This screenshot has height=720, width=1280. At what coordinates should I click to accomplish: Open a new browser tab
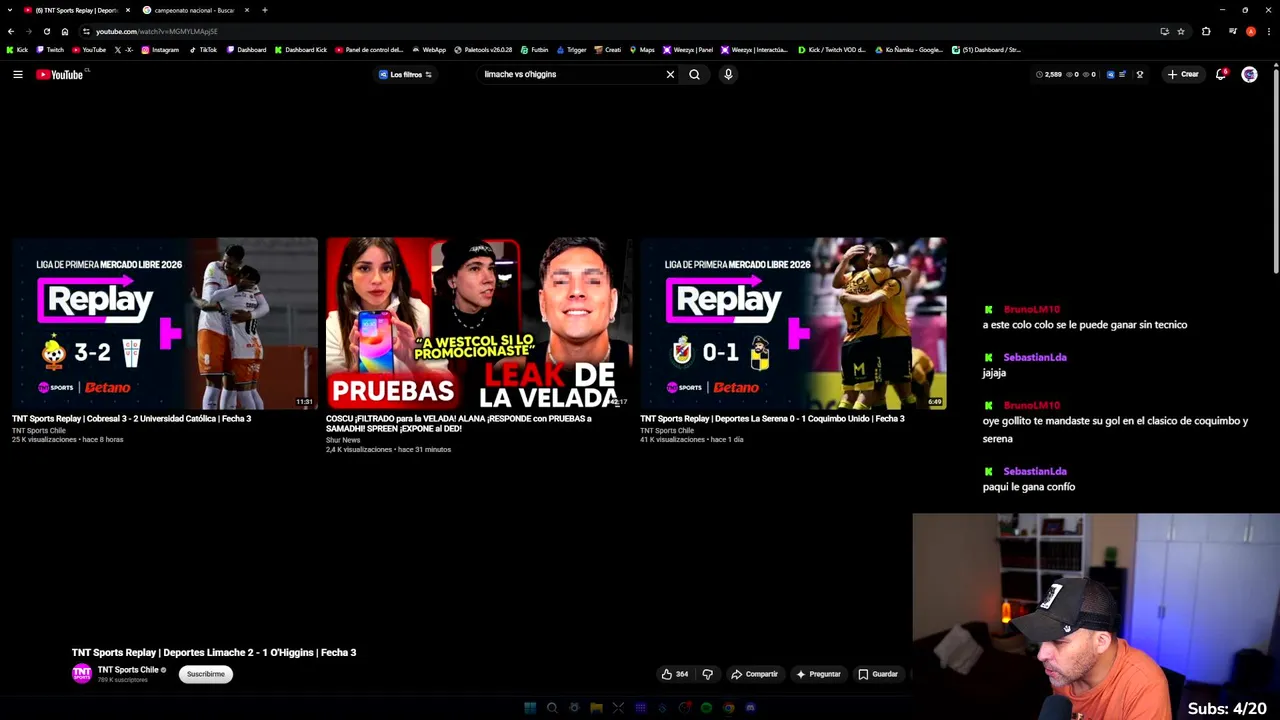[x=265, y=10]
